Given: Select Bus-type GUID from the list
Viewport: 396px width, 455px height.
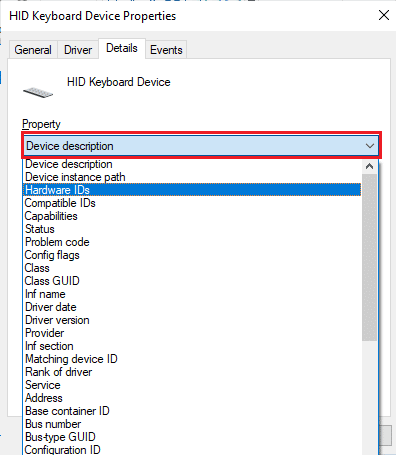Looking at the screenshot, I should [192, 437].
